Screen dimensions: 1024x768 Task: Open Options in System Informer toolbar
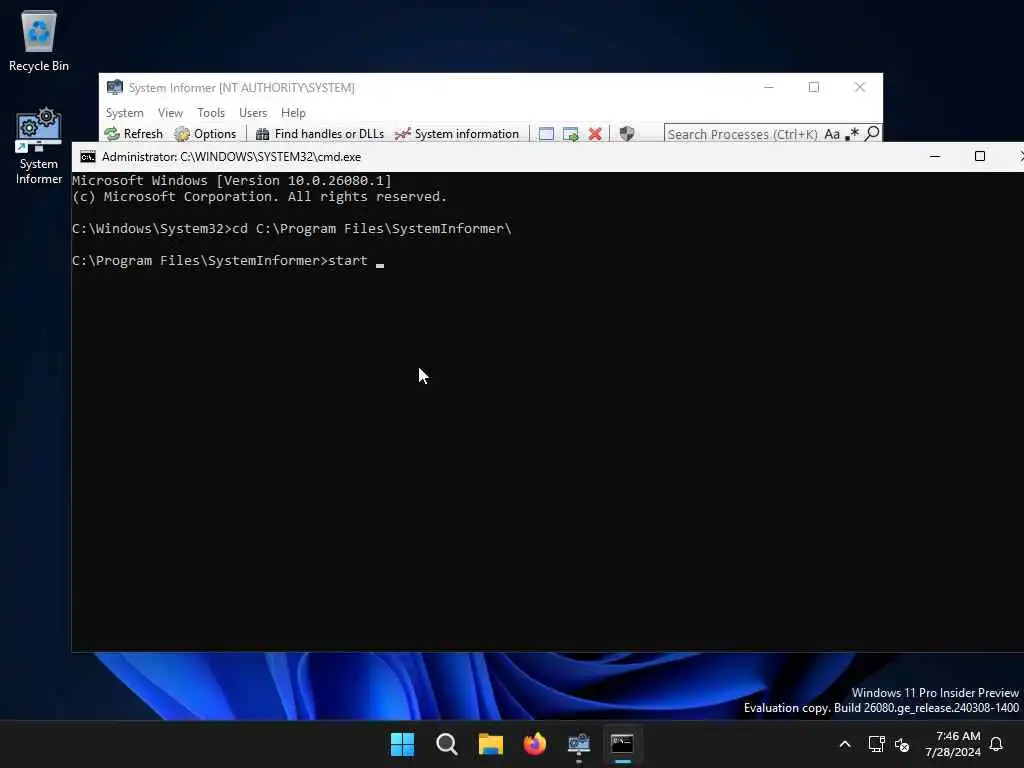pos(206,134)
